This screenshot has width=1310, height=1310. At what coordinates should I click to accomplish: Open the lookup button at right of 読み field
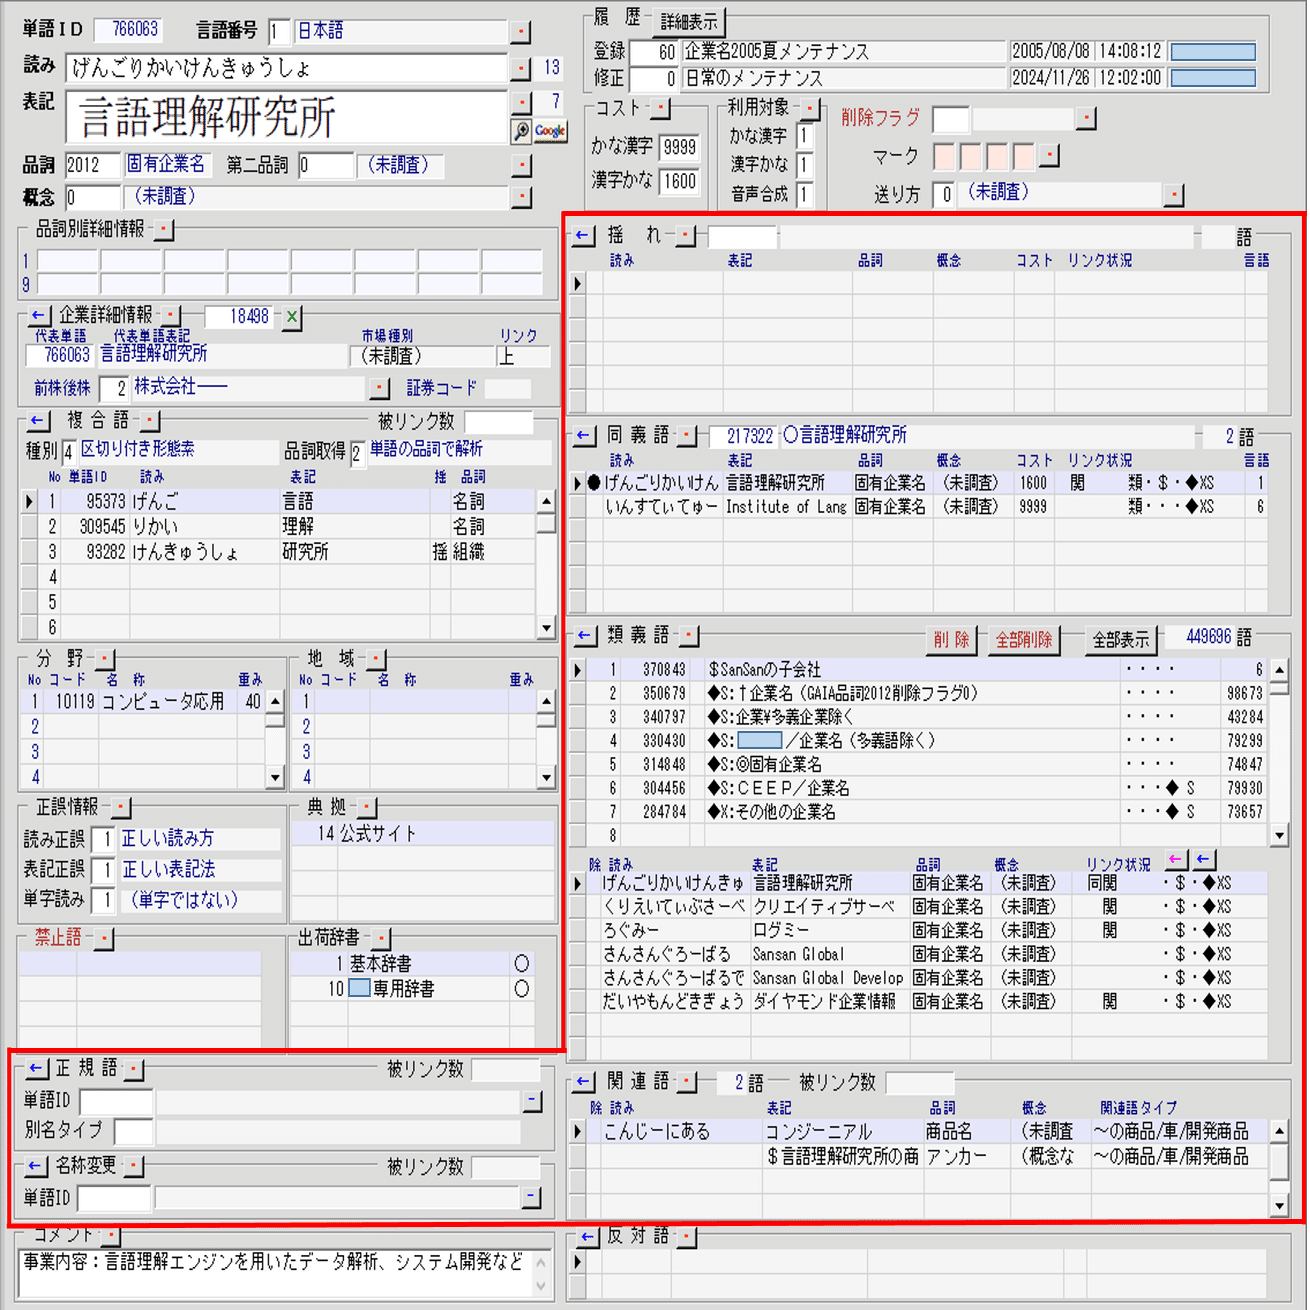pos(521,68)
